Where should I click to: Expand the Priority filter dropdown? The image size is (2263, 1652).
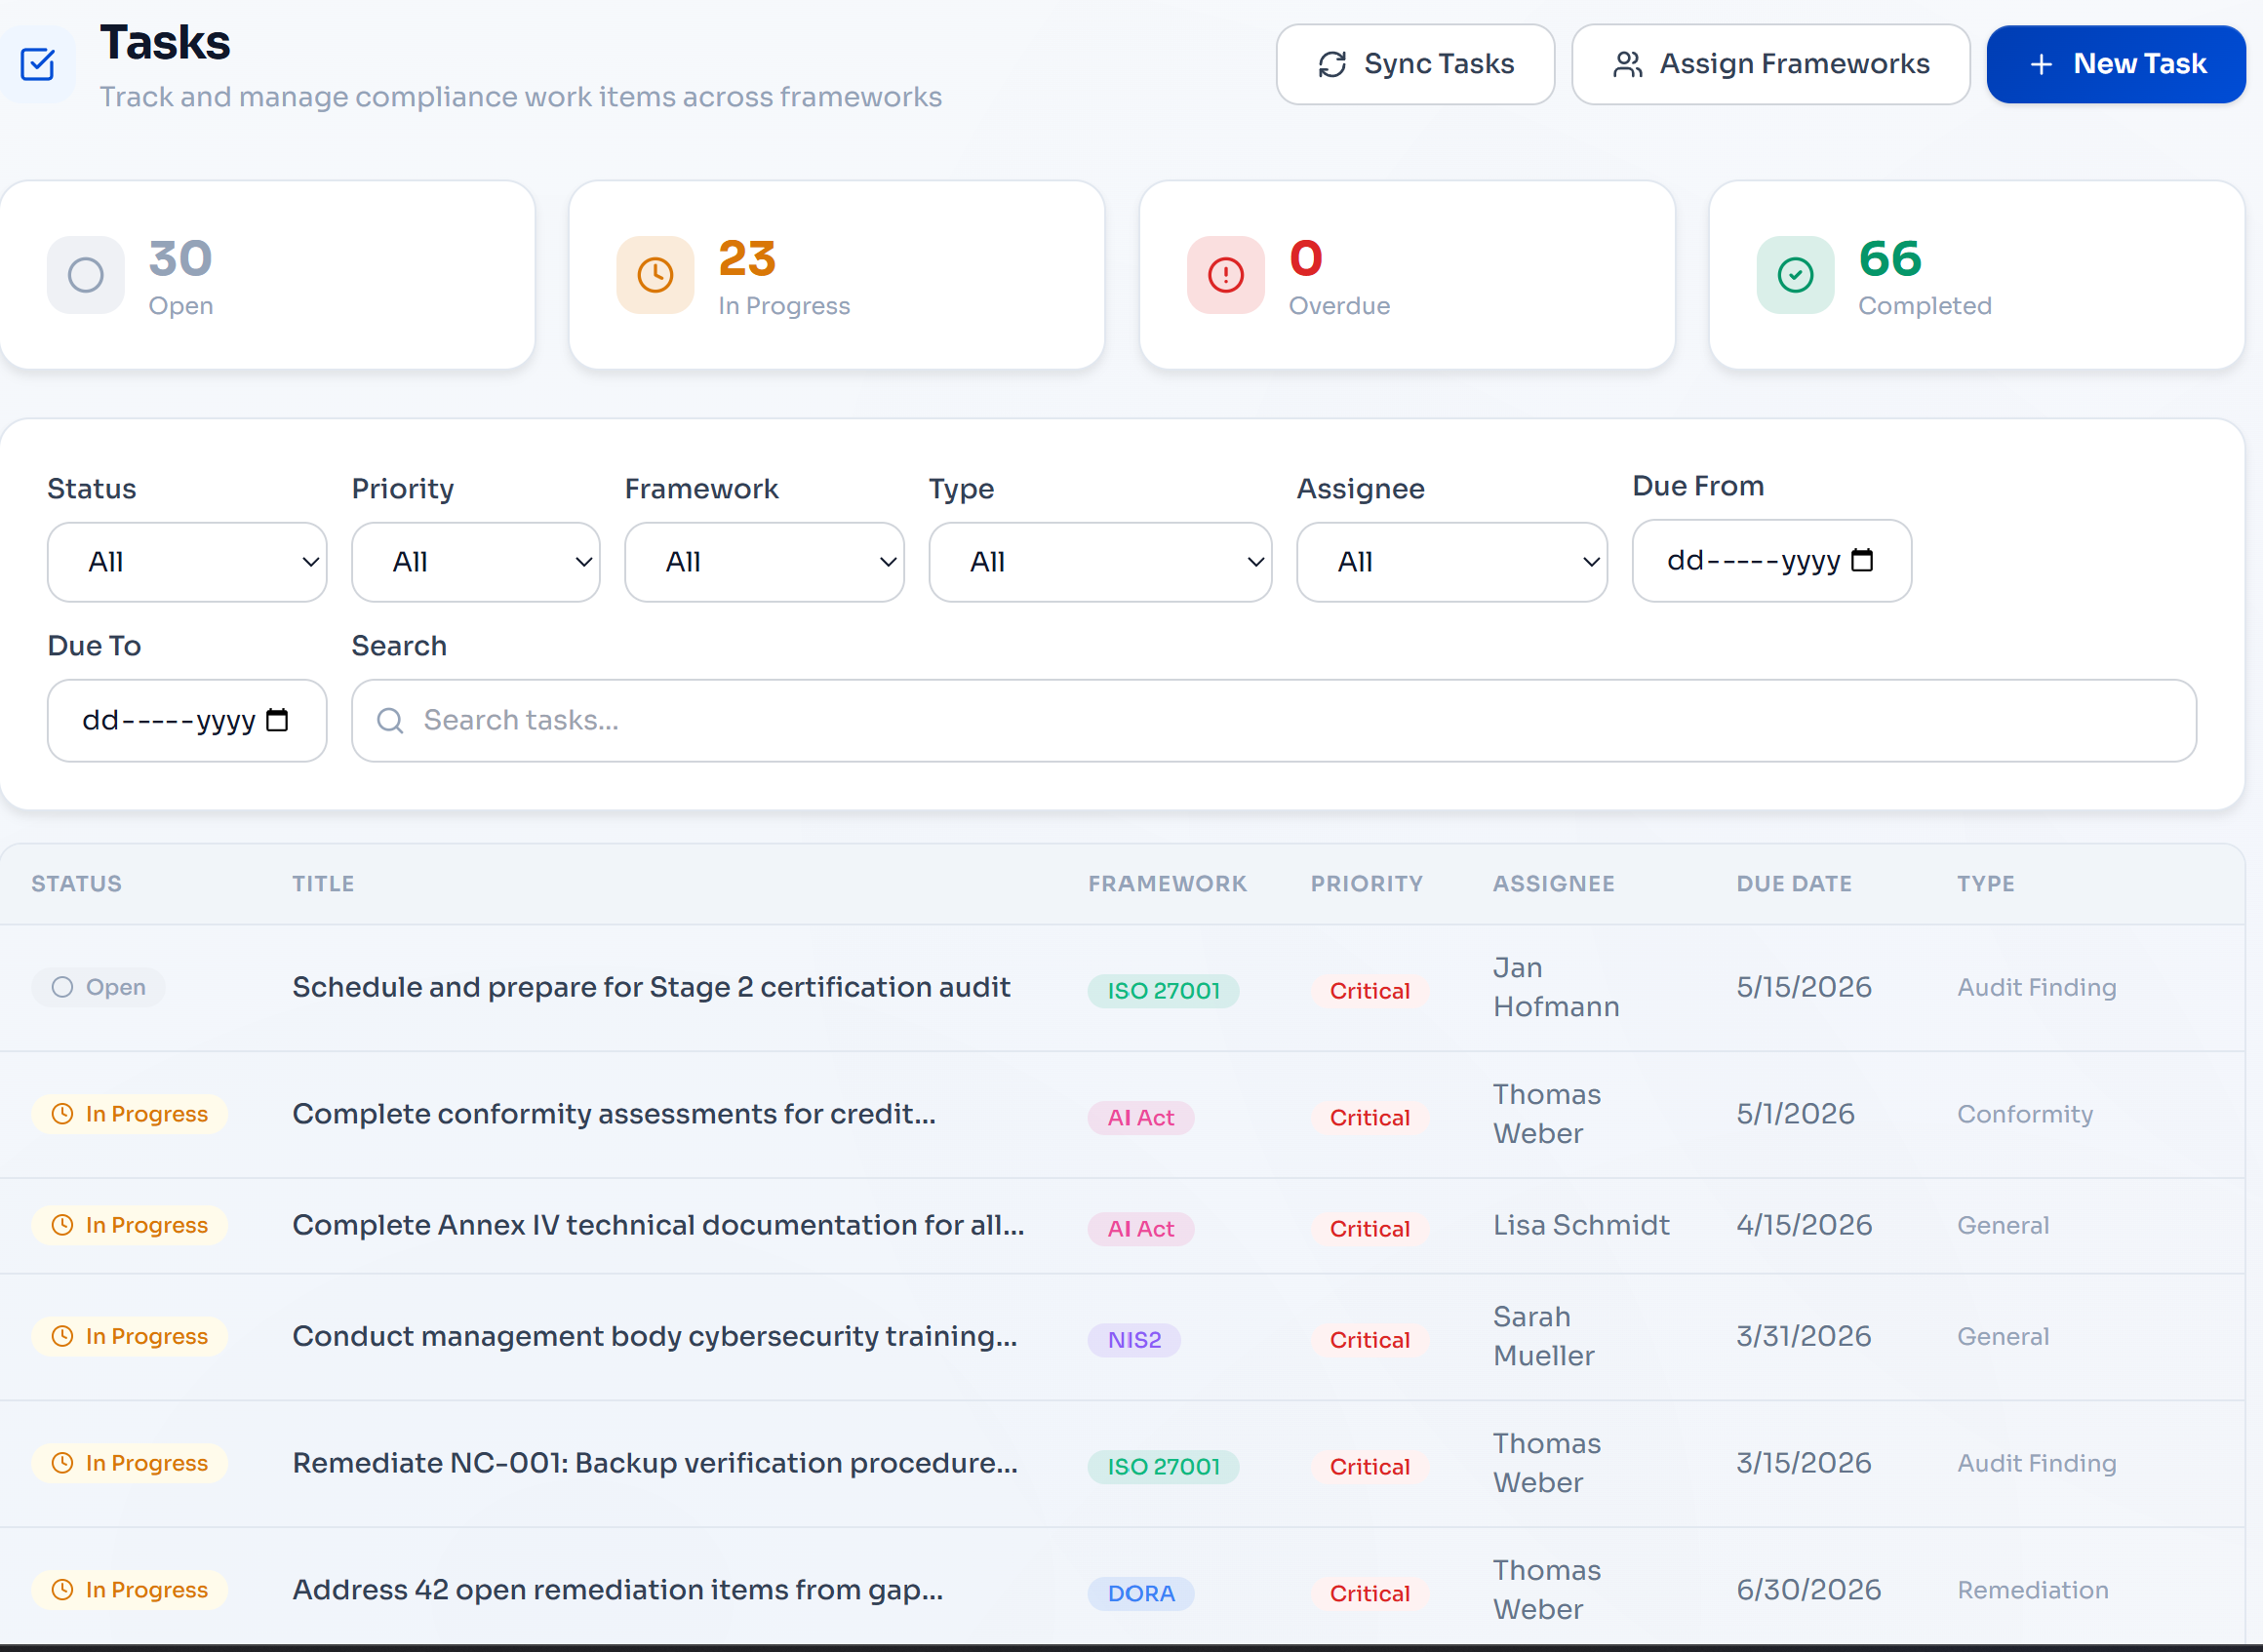(x=475, y=561)
